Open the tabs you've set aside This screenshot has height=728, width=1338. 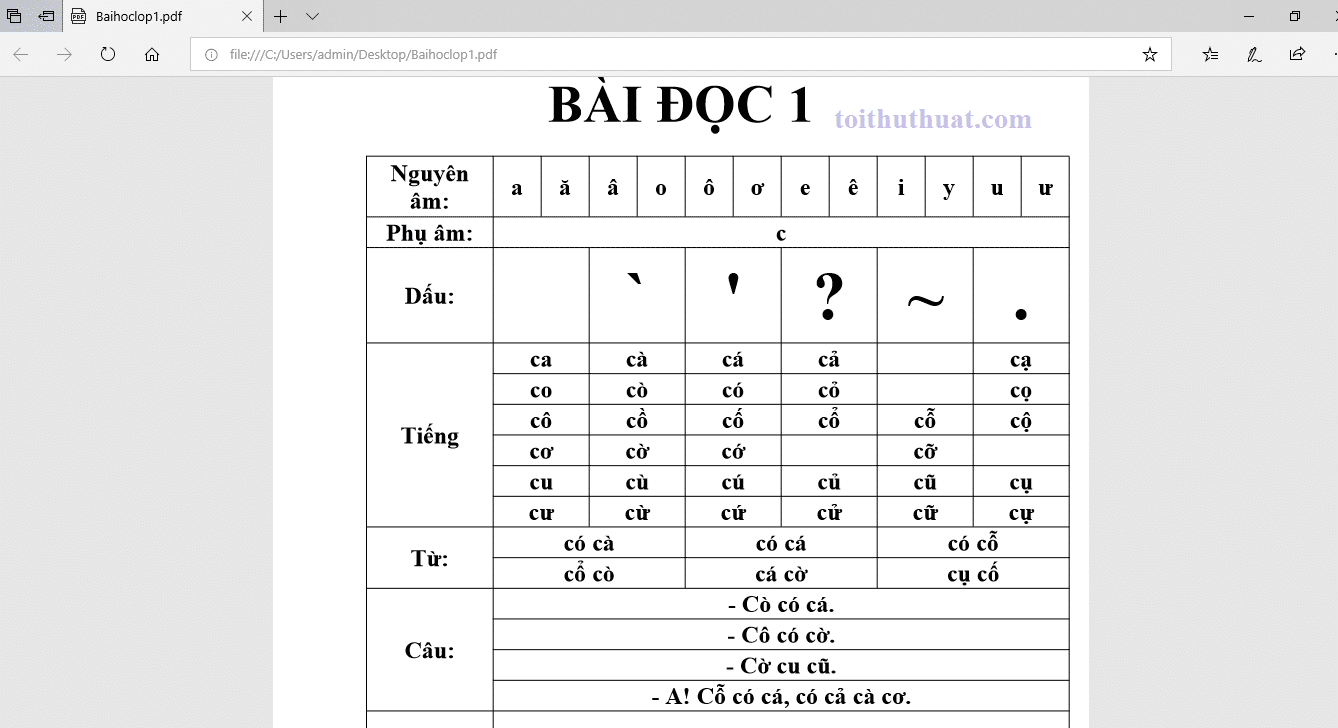[x=14, y=16]
